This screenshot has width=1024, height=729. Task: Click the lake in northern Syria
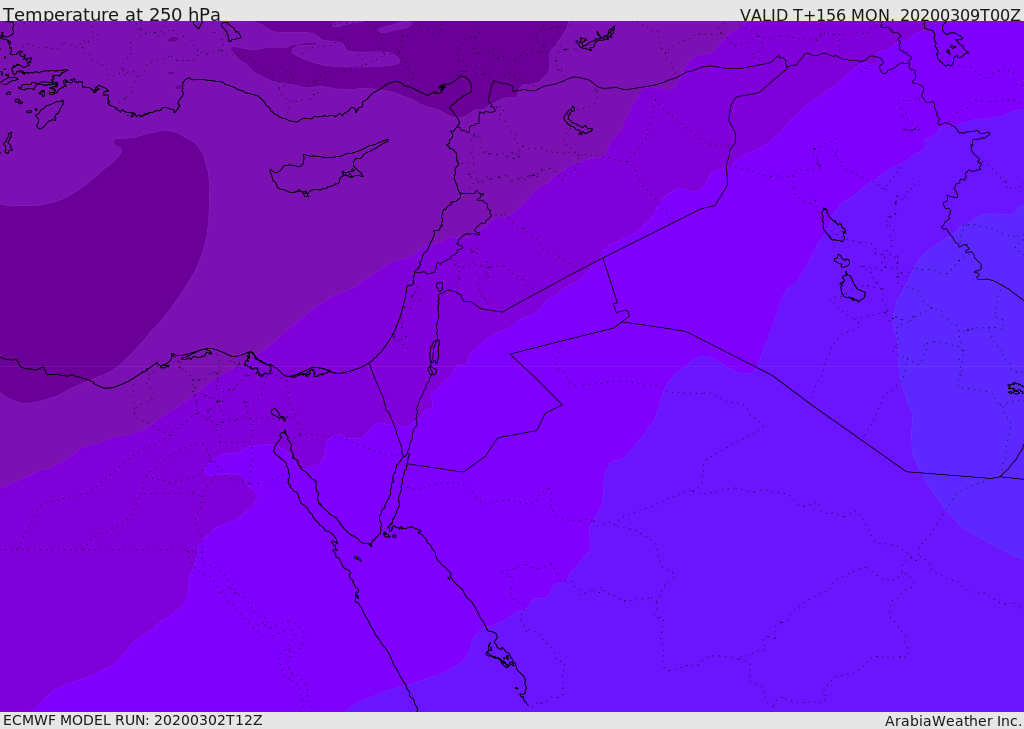coord(577,121)
